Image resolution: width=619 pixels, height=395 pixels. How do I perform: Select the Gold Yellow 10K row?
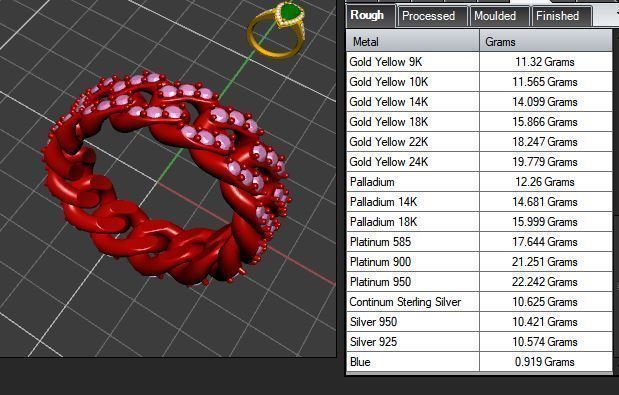point(479,82)
